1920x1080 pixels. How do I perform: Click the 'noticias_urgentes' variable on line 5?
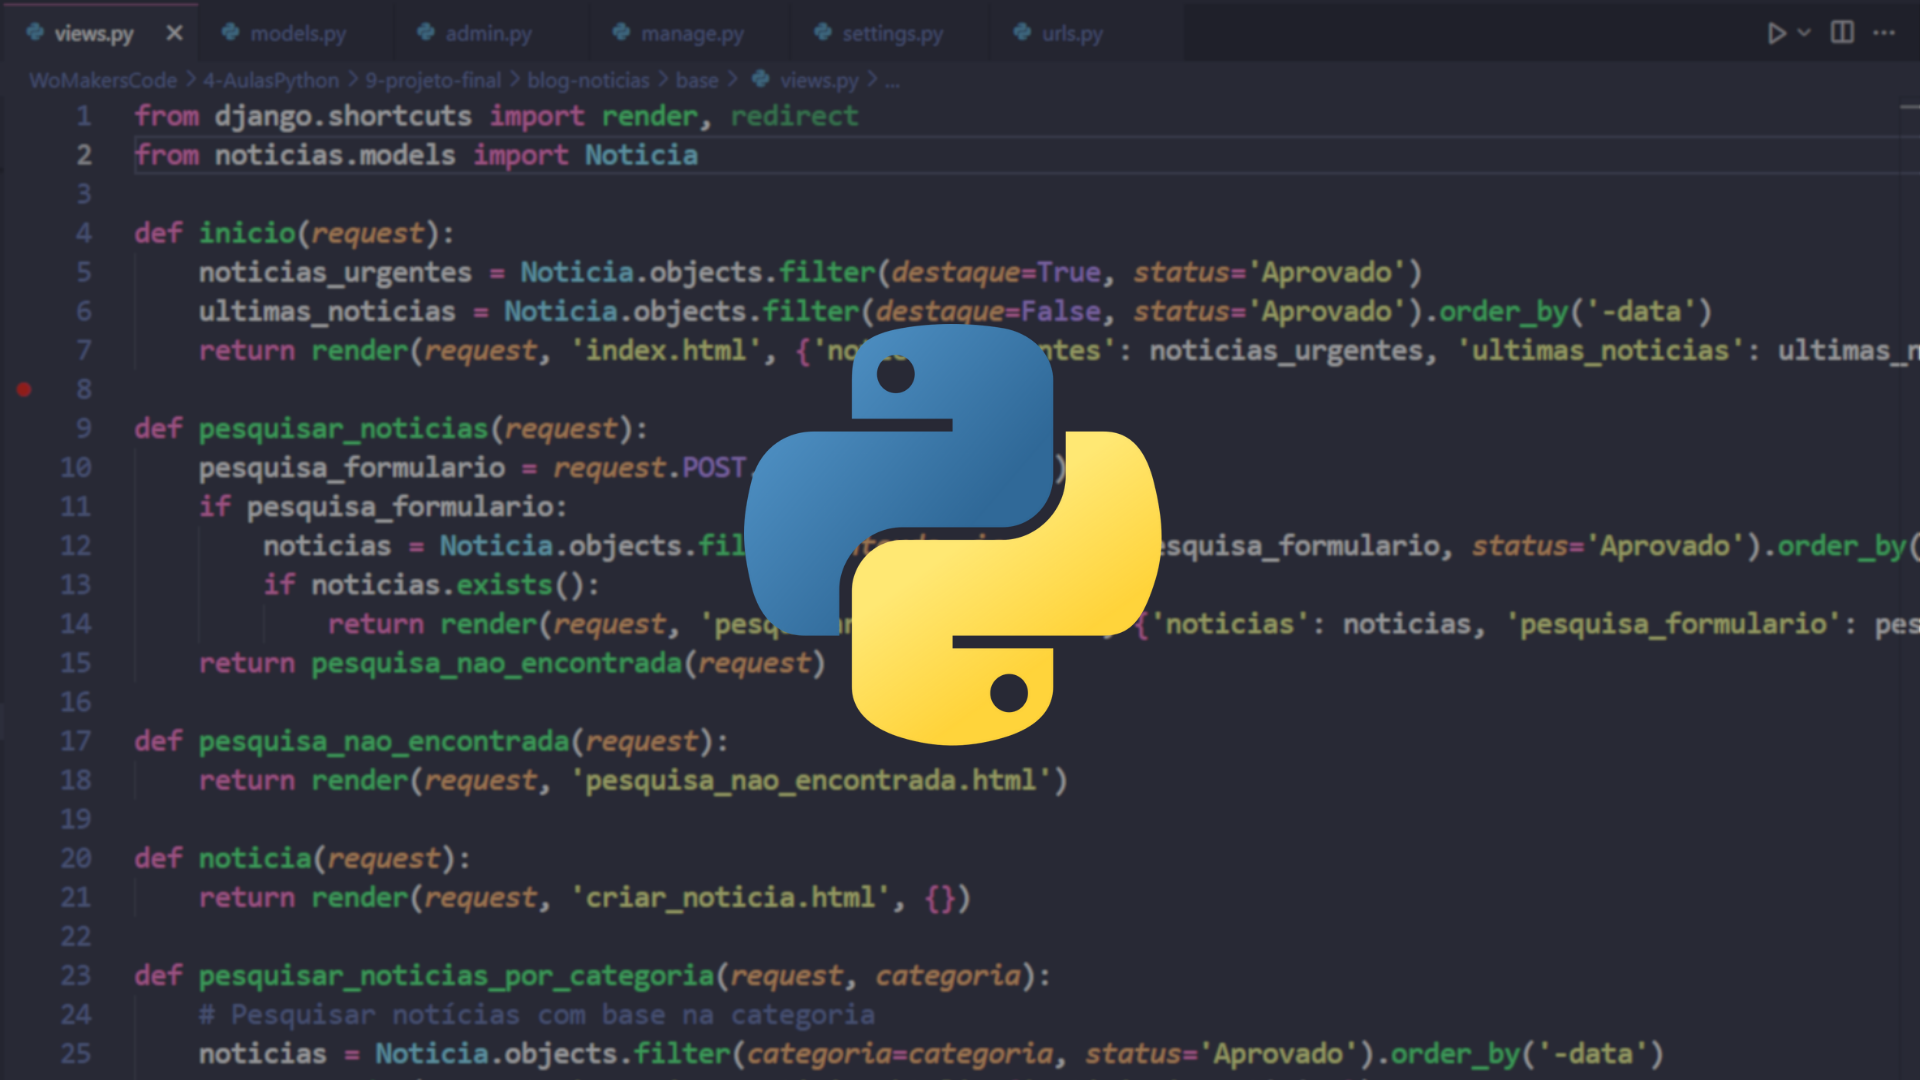pos(335,272)
